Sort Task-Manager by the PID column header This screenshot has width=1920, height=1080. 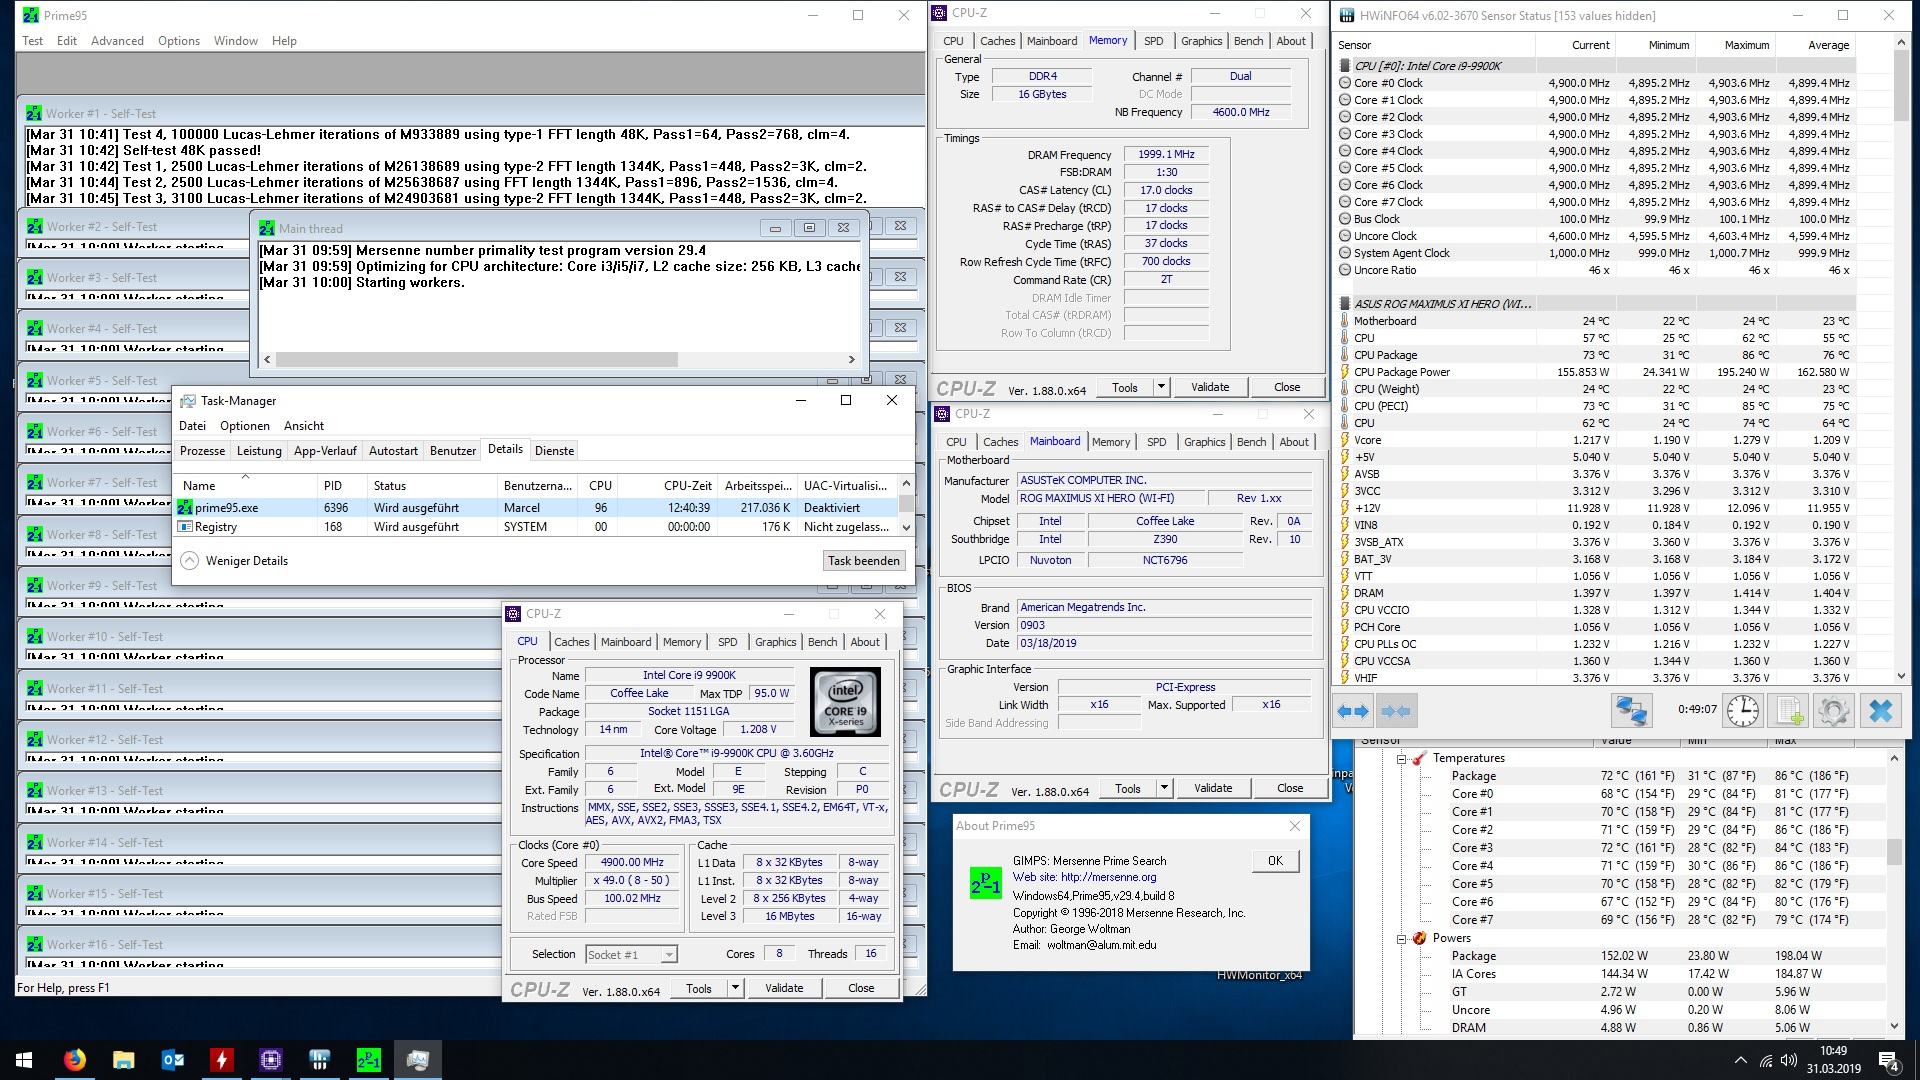pyautogui.click(x=343, y=486)
